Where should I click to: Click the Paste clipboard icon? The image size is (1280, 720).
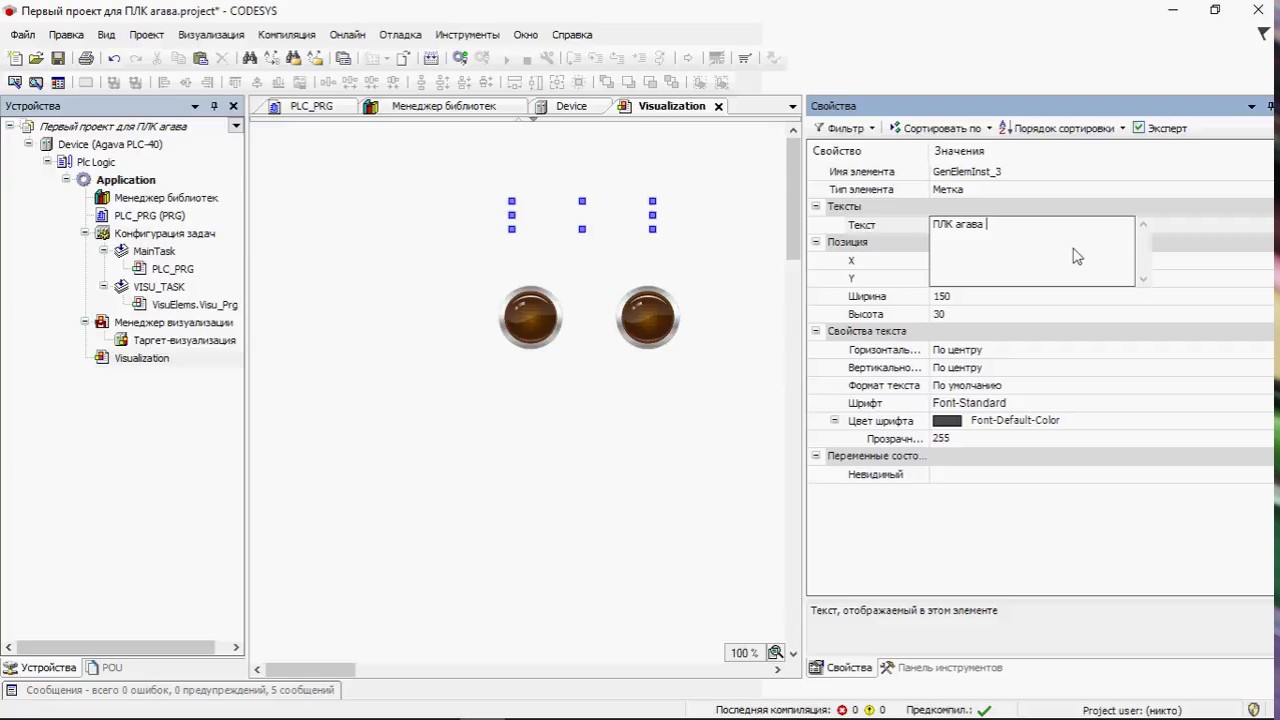(200, 59)
